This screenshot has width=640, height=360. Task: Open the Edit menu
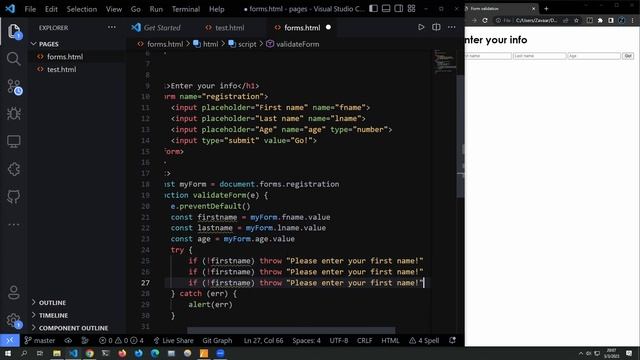pos(51,9)
